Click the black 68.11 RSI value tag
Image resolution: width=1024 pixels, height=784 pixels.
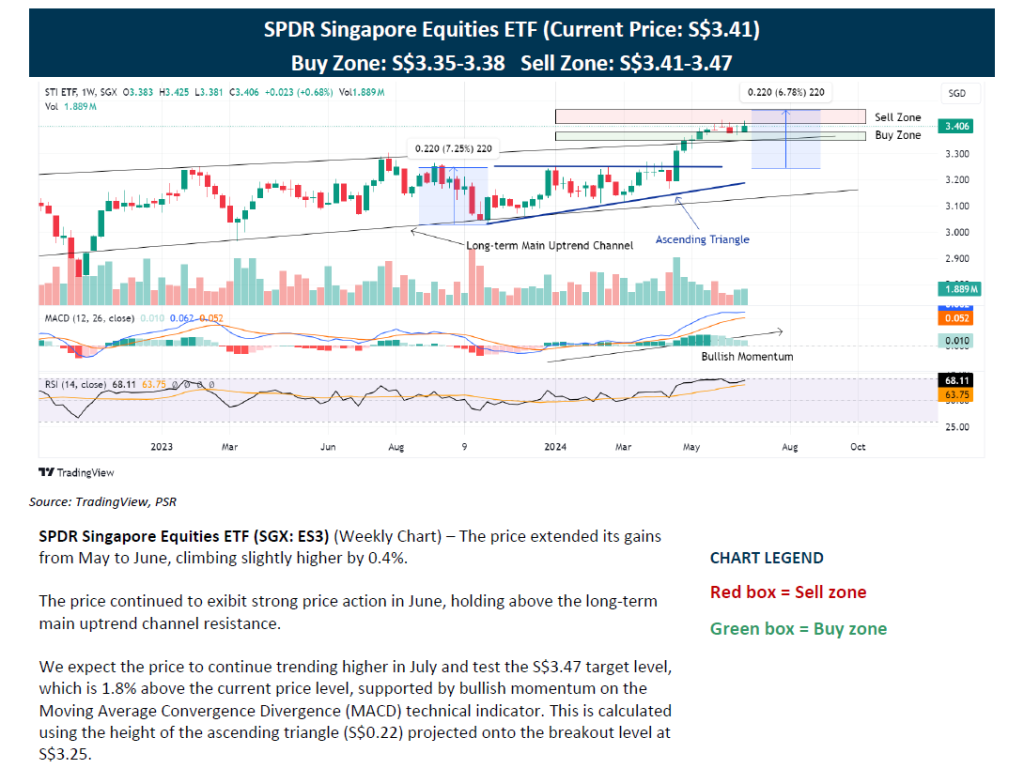pos(954,381)
